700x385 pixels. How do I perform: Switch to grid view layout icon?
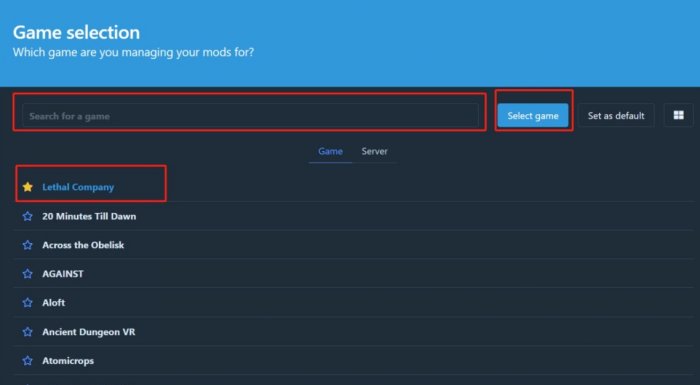pos(679,115)
